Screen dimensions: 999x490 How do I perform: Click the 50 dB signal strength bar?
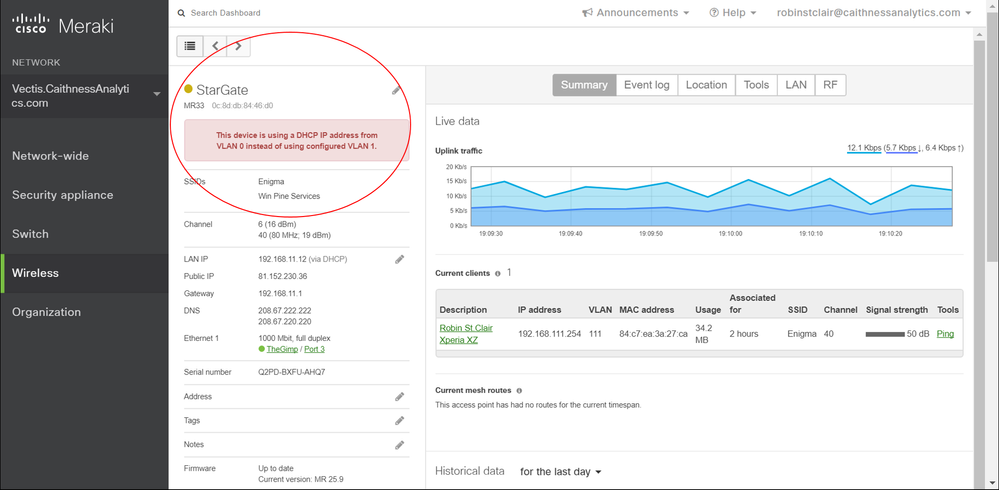pyautogui.click(x=885, y=334)
